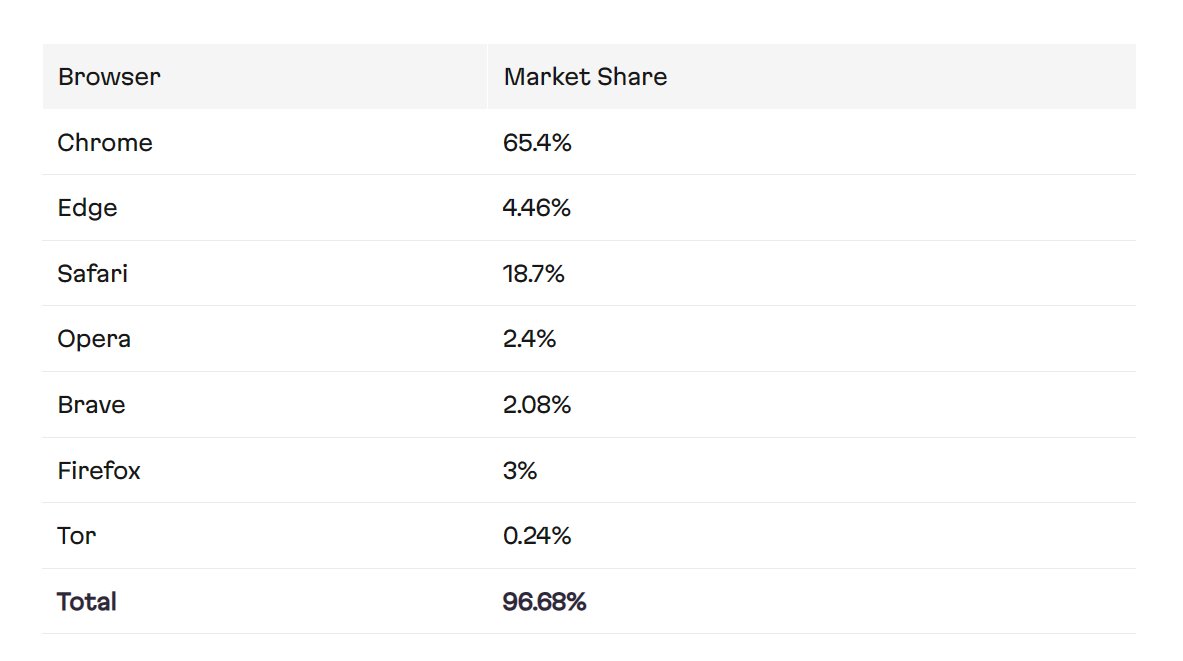Click the divider between the header columns
The height and width of the screenshot is (661, 1183).
point(487,77)
